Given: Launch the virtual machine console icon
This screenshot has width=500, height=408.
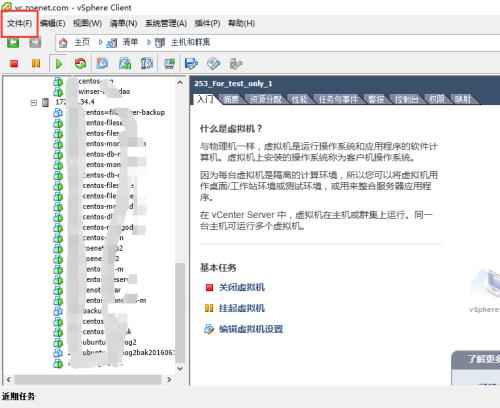Looking at the screenshot, I should coord(170,63).
